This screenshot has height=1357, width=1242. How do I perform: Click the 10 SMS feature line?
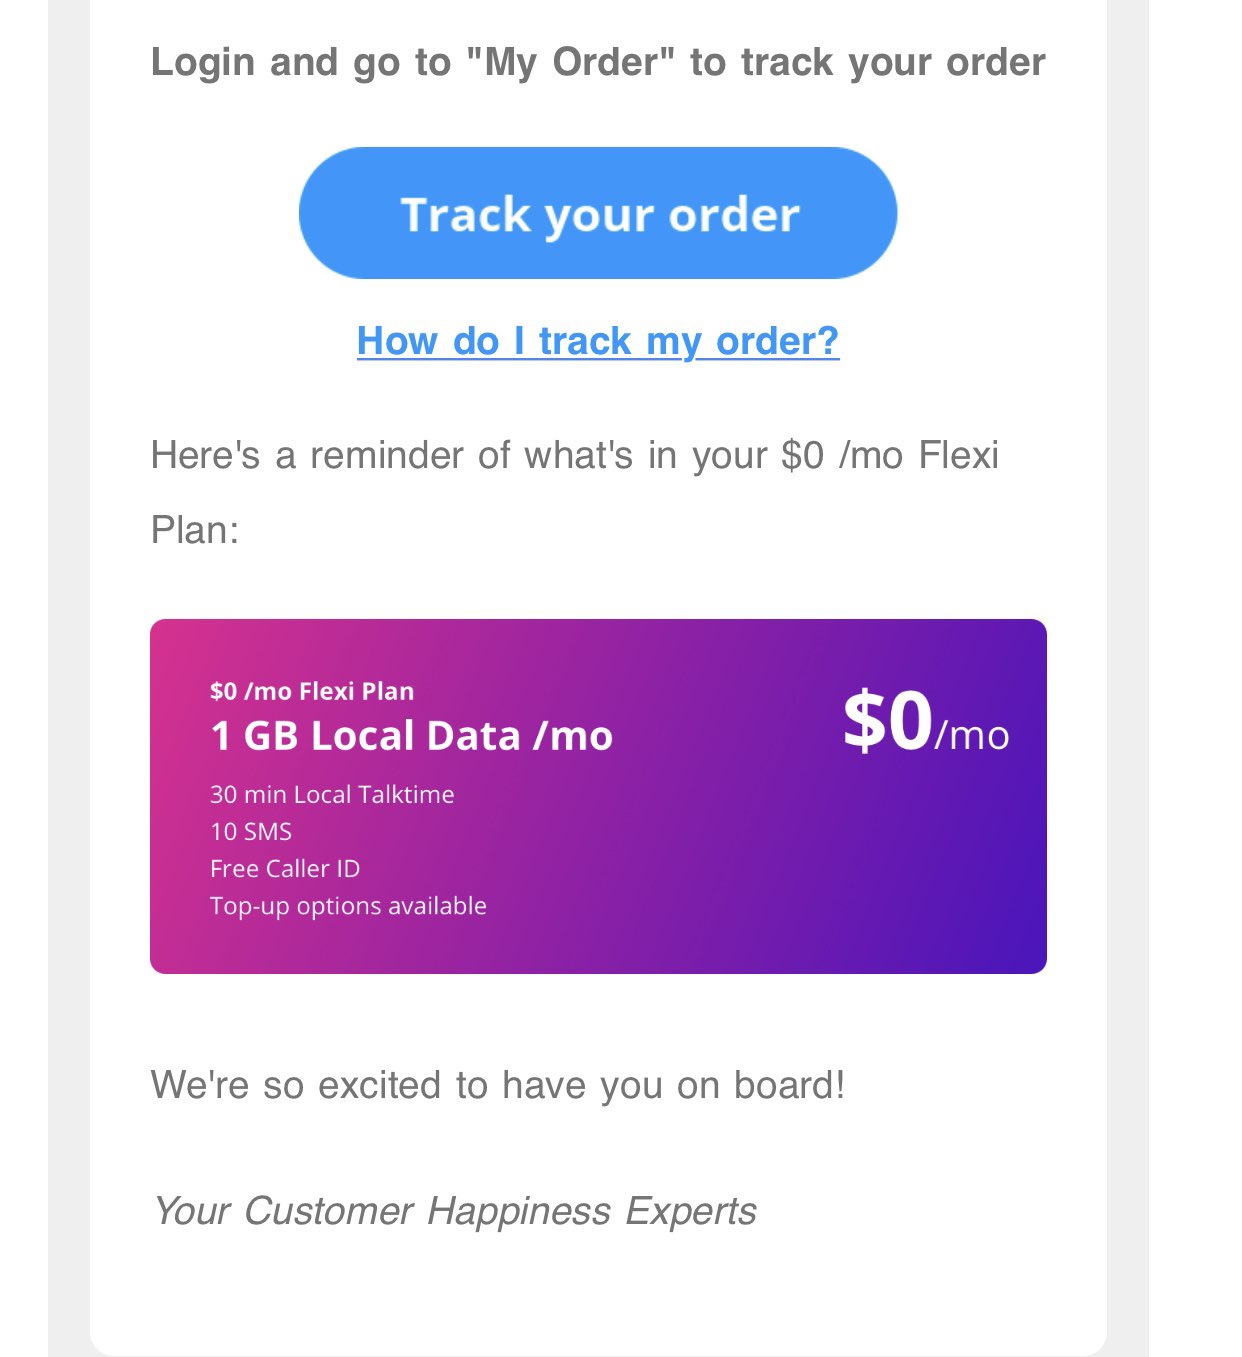pos(251,832)
